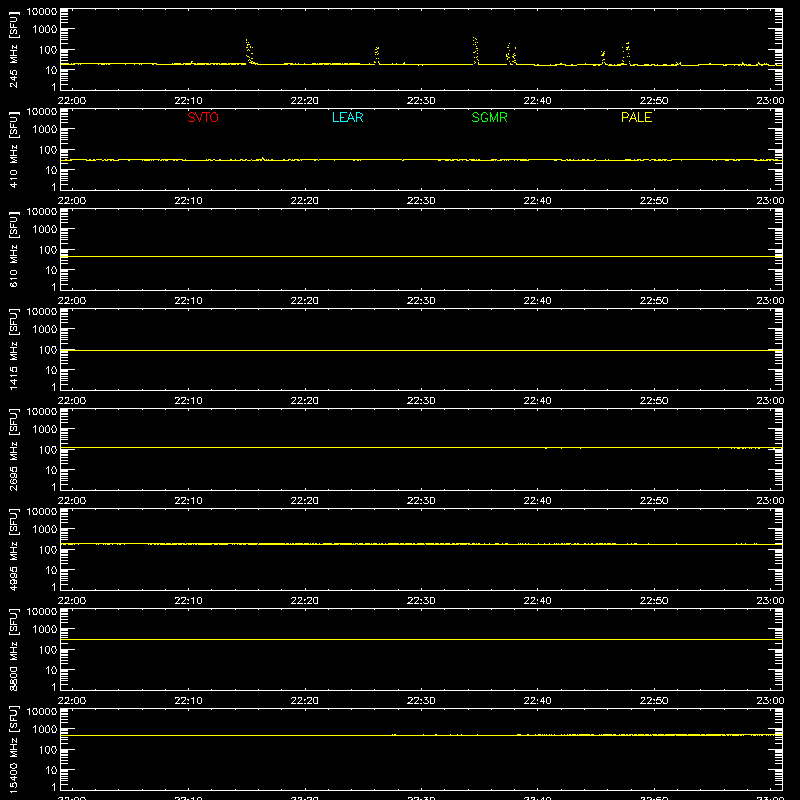Viewport: 800px width, 800px height.
Task: Click 22:10 time label below 8800 MHz plot
Action: coord(188,701)
